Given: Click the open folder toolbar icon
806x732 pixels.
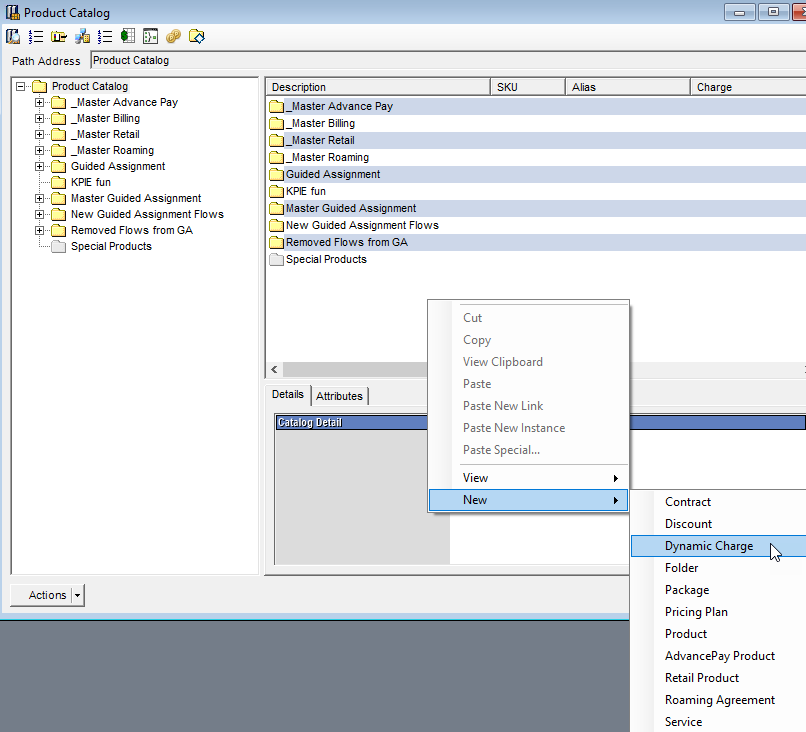Looking at the screenshot, I should coord(59,36).
